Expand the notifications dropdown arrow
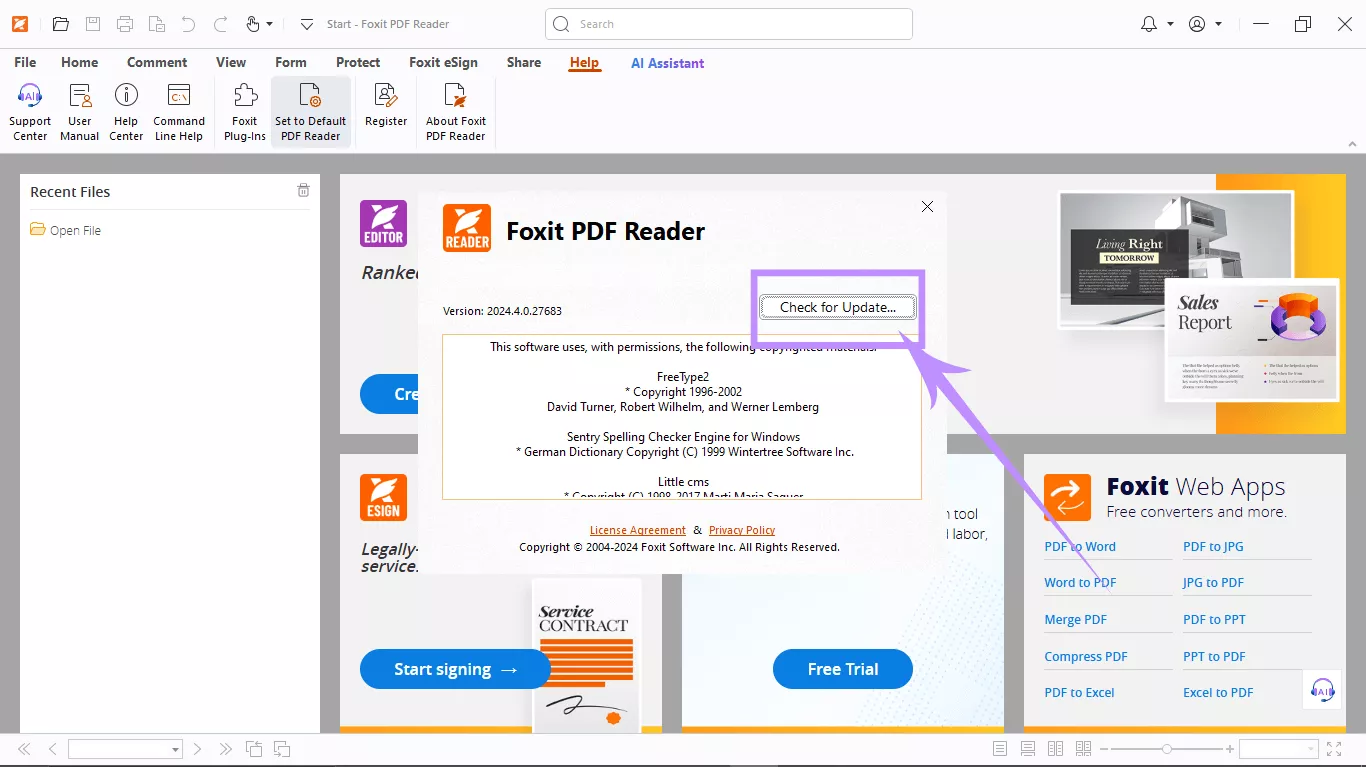This screenshot has width=1366, height=767. tap(1170, 24)
